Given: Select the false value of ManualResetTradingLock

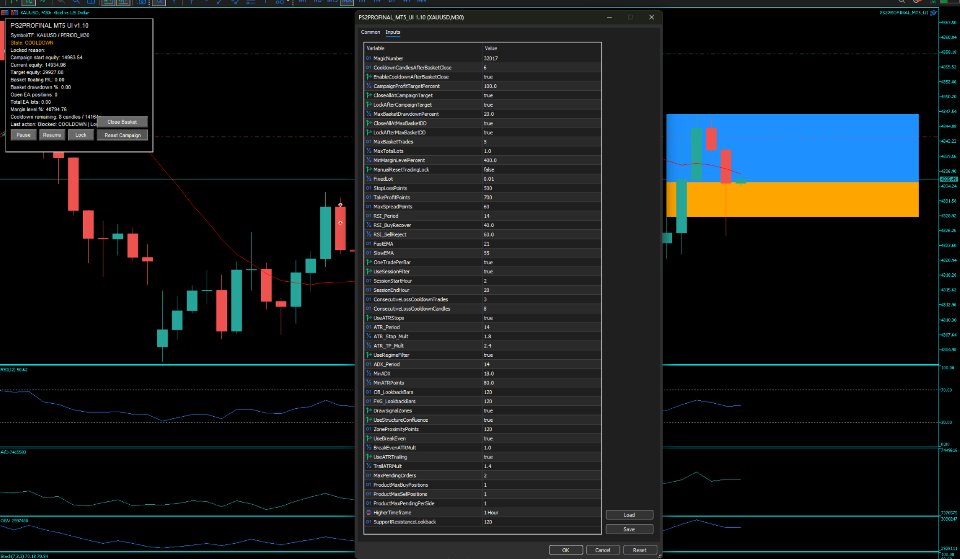Looking at the screenshot, I should point(489,170).
